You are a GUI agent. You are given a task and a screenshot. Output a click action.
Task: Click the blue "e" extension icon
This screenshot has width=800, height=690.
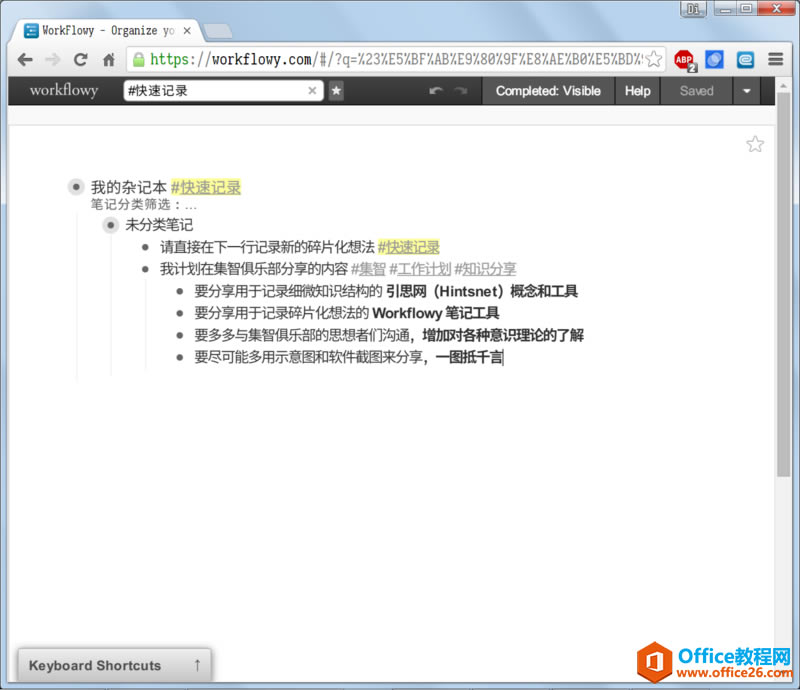pyautogui.click(x=745, y=60)
